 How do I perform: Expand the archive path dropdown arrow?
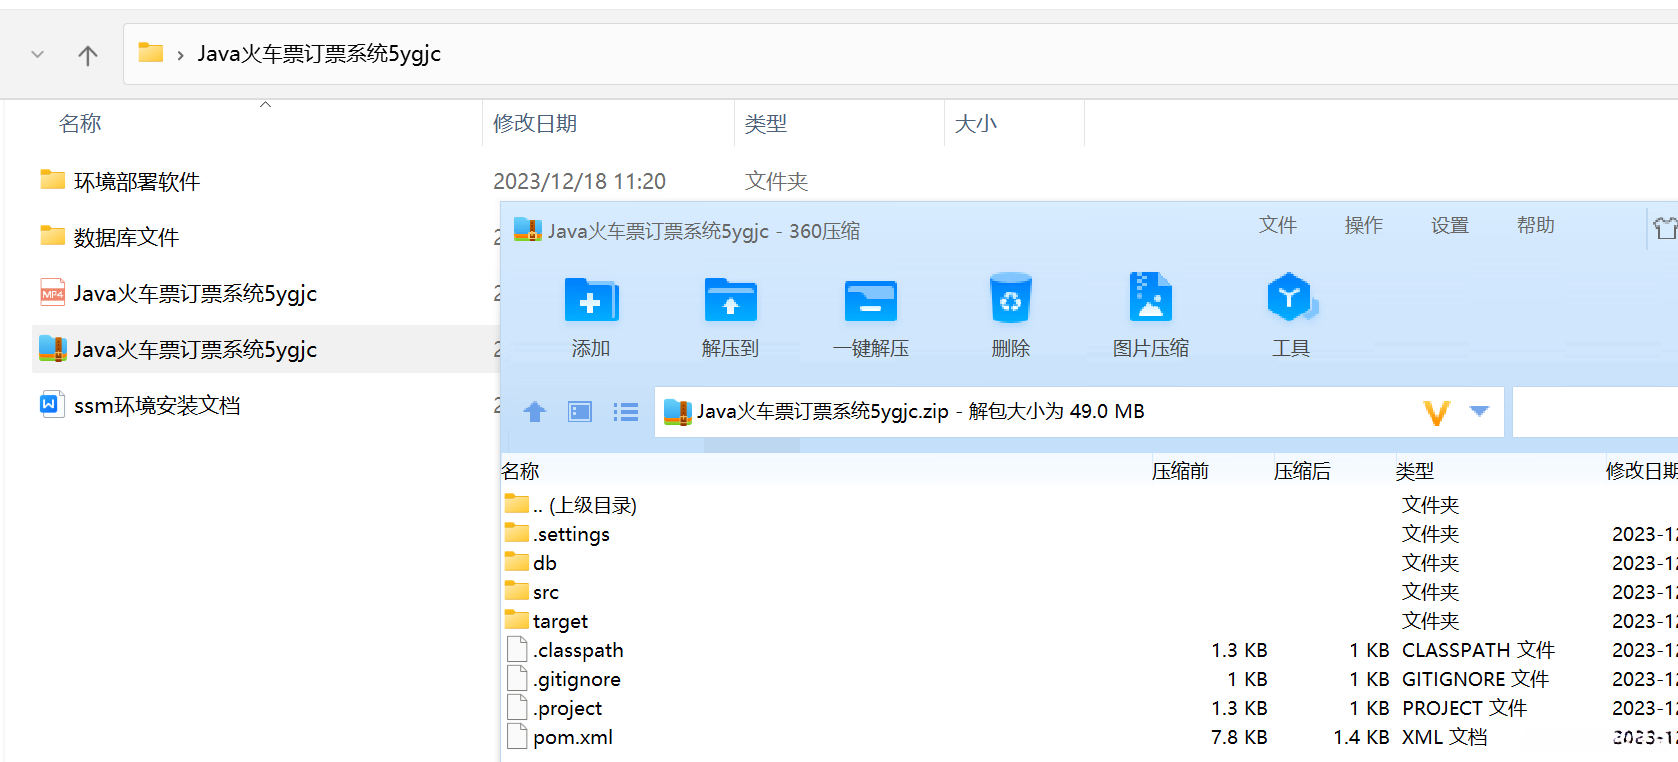coord(1480,411)
